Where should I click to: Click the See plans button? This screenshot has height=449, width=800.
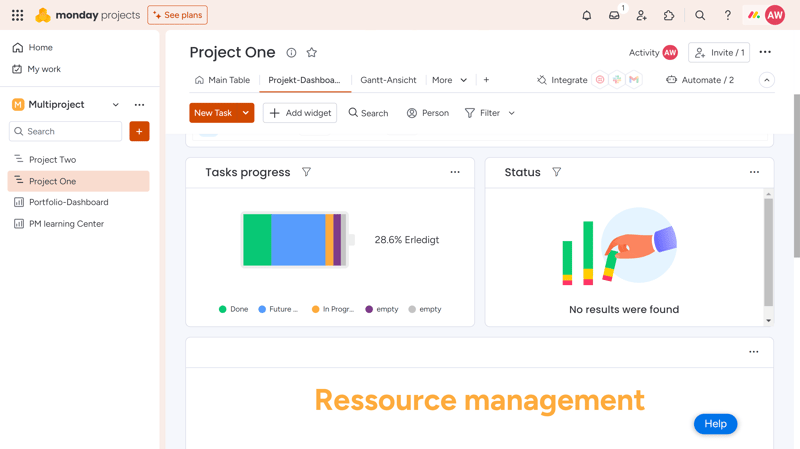(178, 15)
